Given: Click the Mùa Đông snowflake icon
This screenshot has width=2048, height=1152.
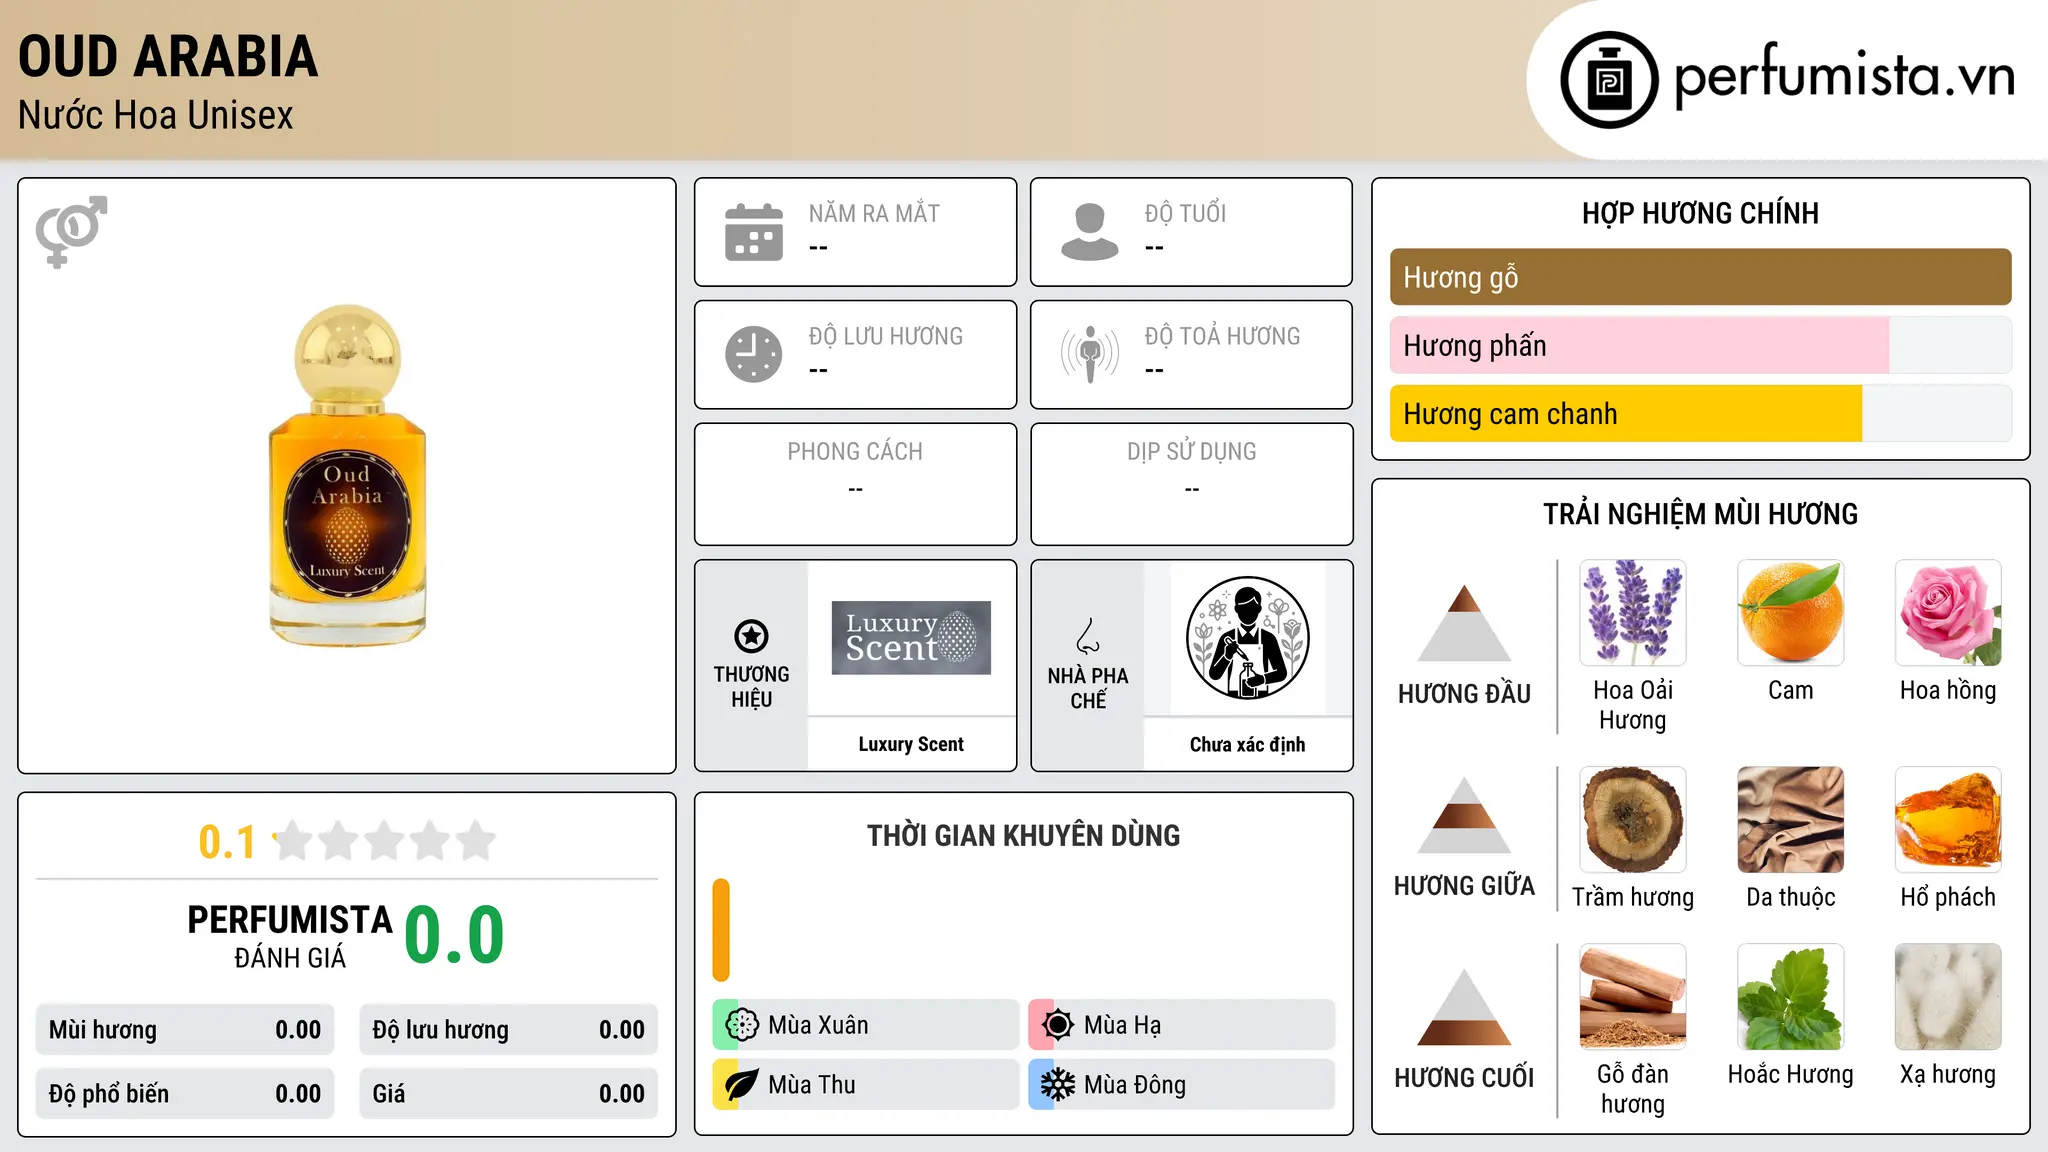Looking at the screenshot, I should [1058, 1085].
